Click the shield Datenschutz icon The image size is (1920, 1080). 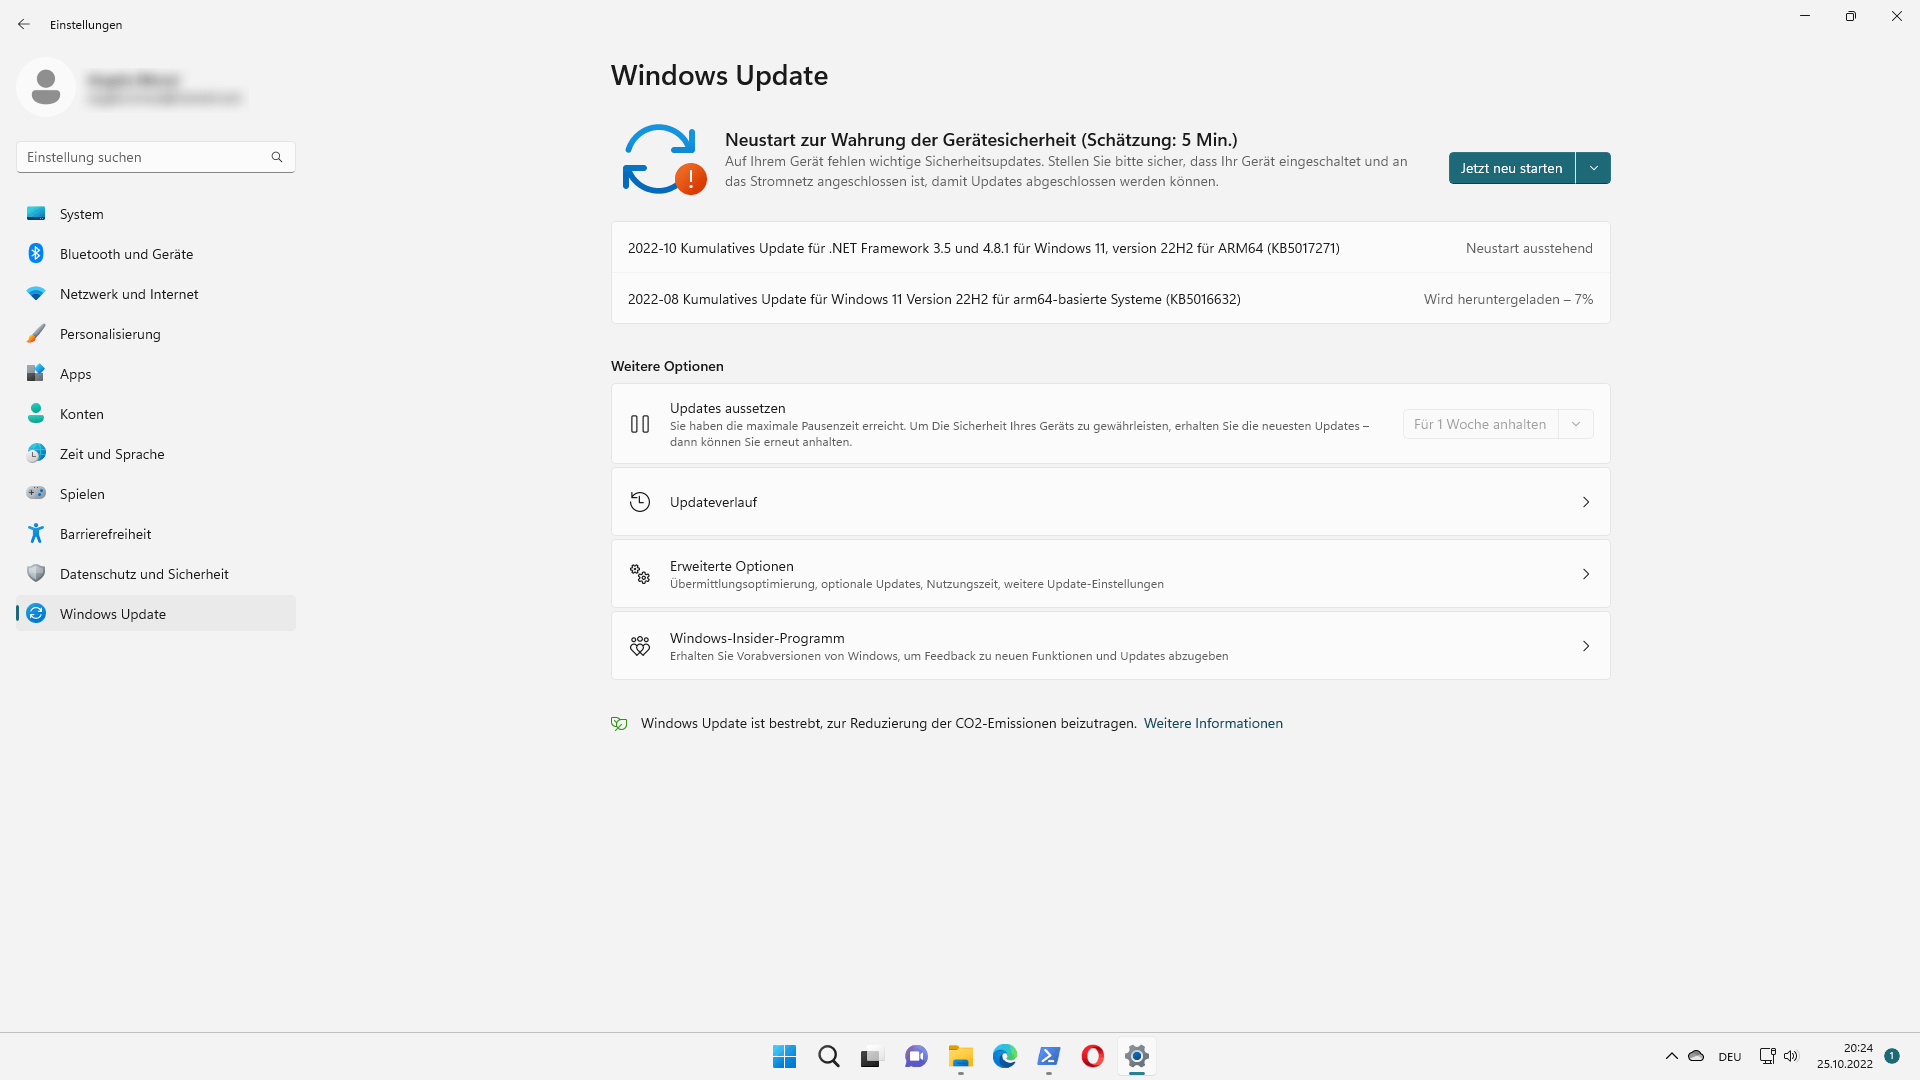[36, 573]
